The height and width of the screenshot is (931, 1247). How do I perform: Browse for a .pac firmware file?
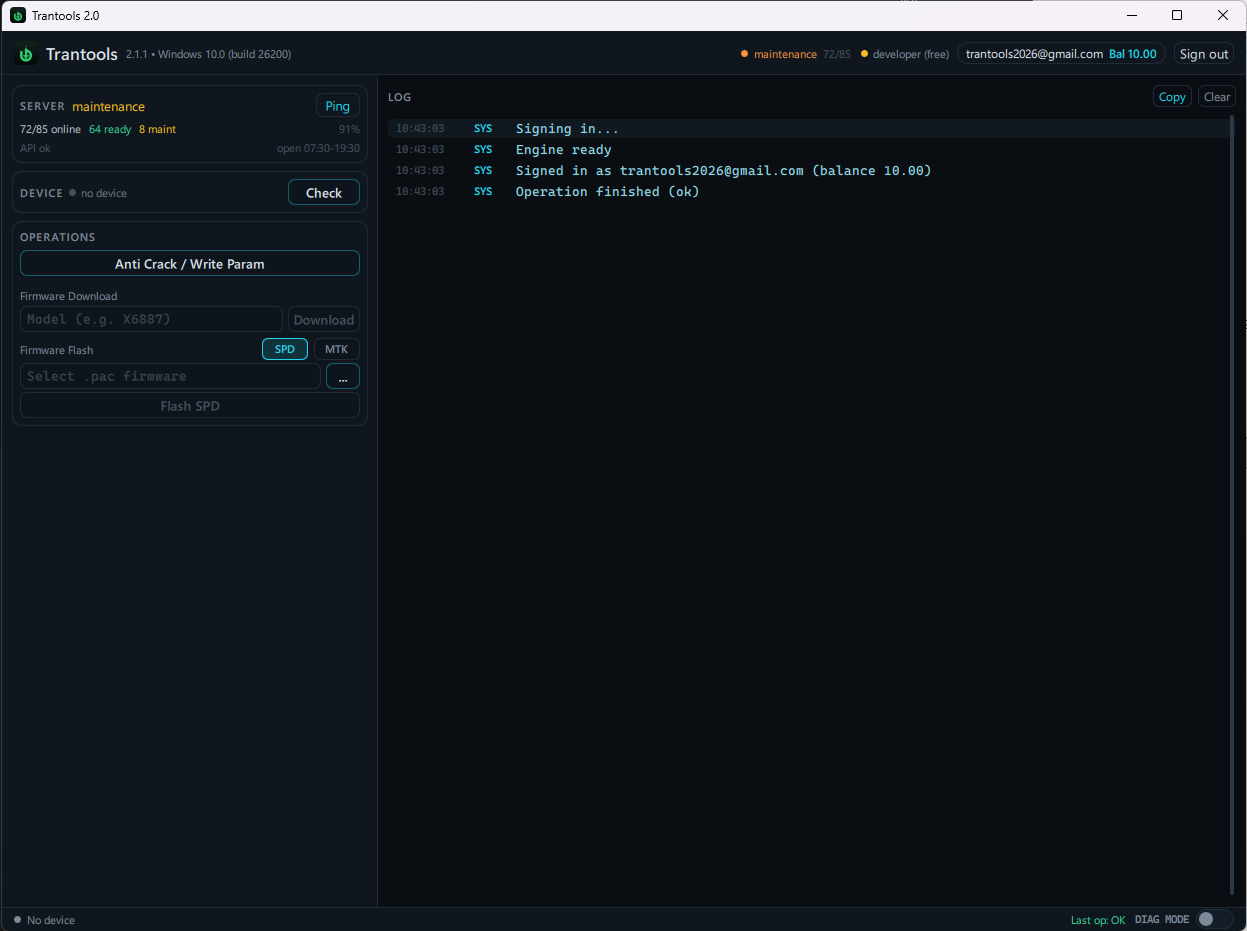[x=343, y=376]
